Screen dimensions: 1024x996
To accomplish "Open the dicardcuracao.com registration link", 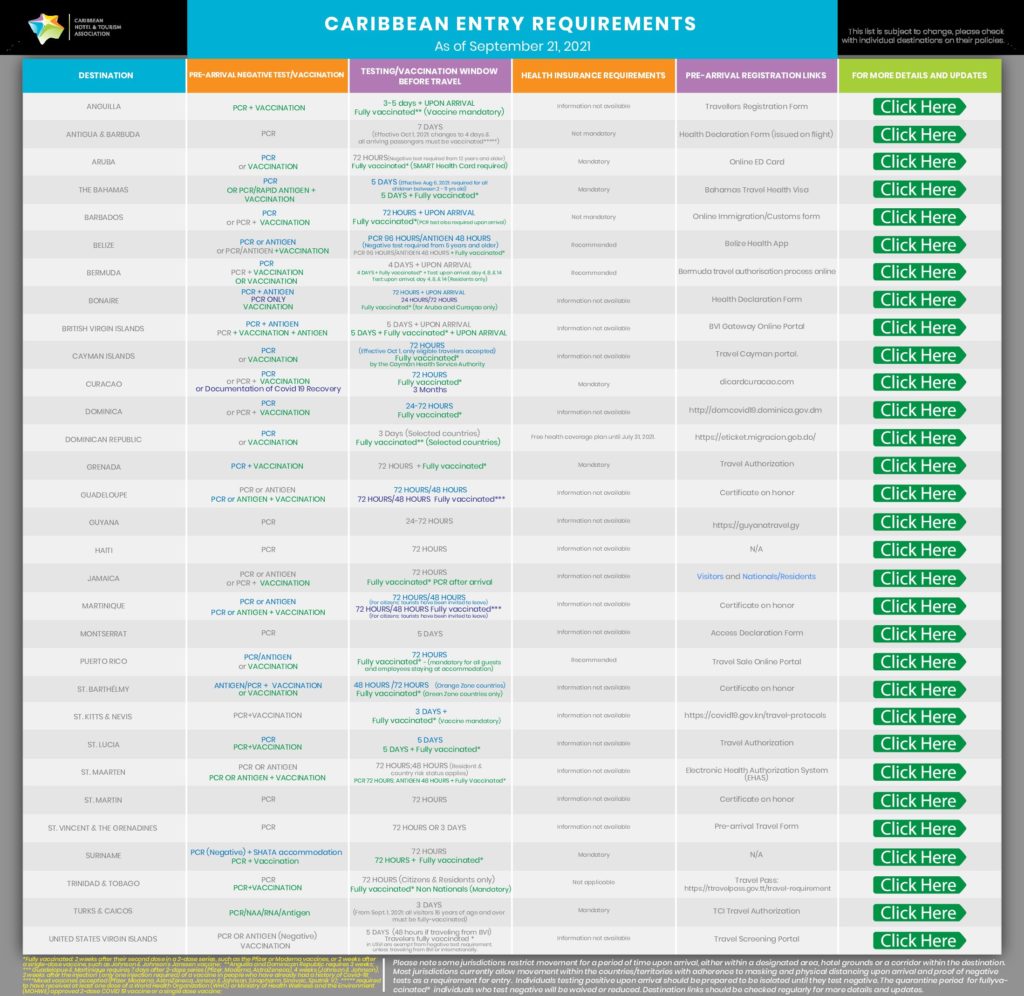I will [x=756, y=382].
